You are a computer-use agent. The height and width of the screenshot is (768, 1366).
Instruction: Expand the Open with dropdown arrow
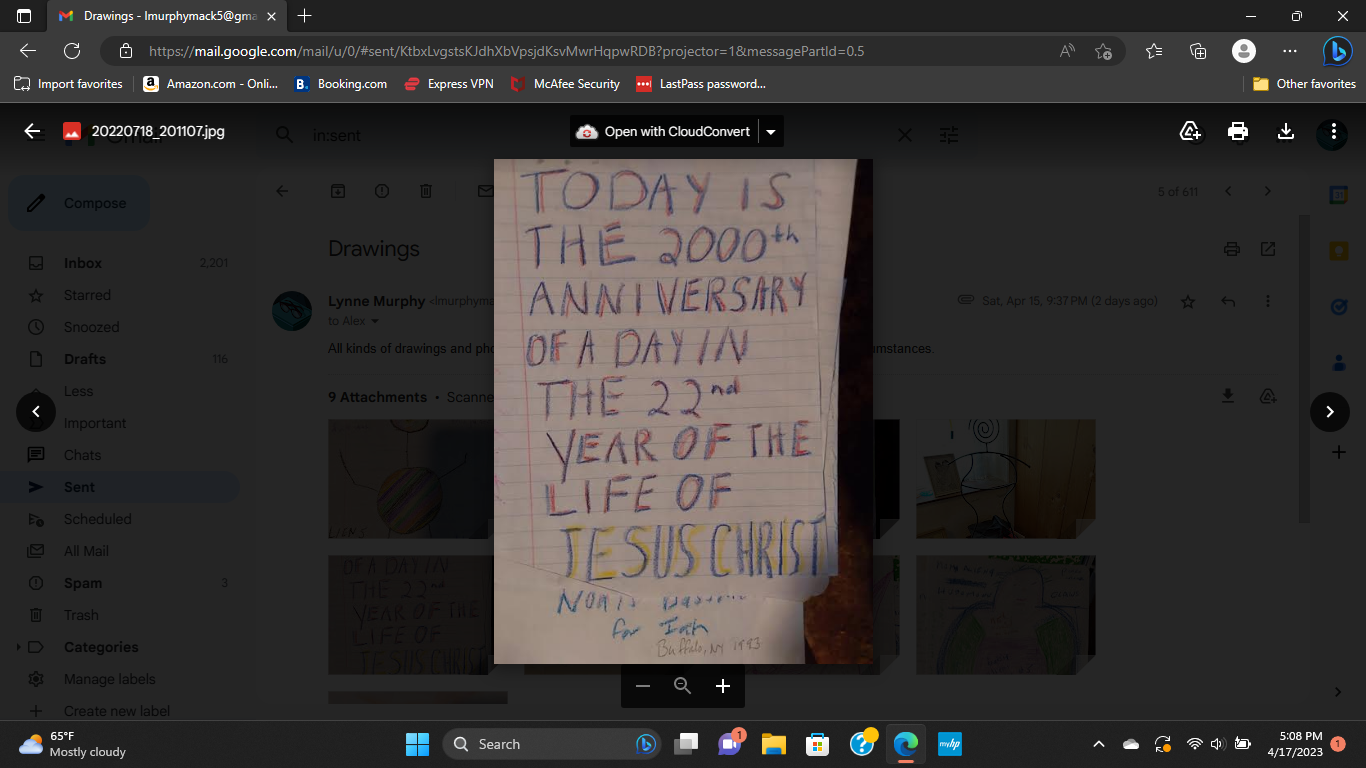(x=771, y=132)
